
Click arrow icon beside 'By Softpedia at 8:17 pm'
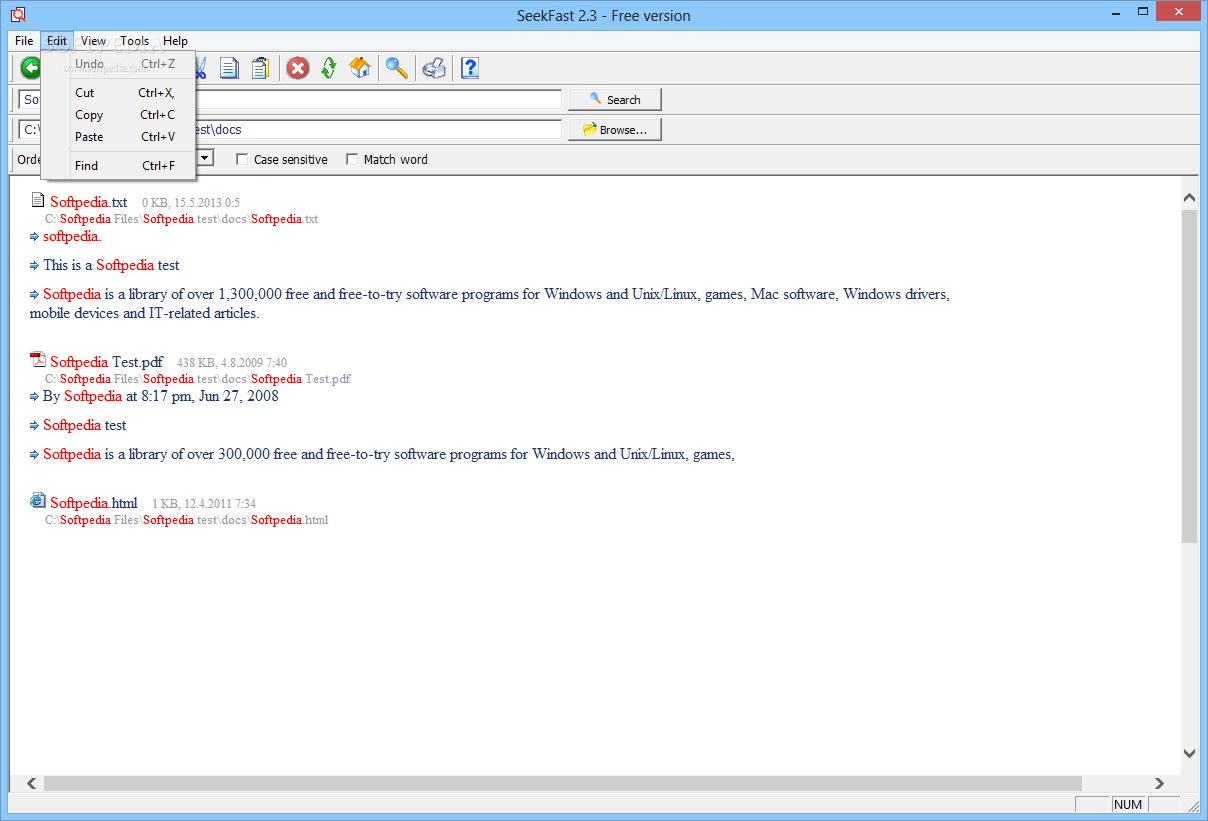click(x=34, y=396)
